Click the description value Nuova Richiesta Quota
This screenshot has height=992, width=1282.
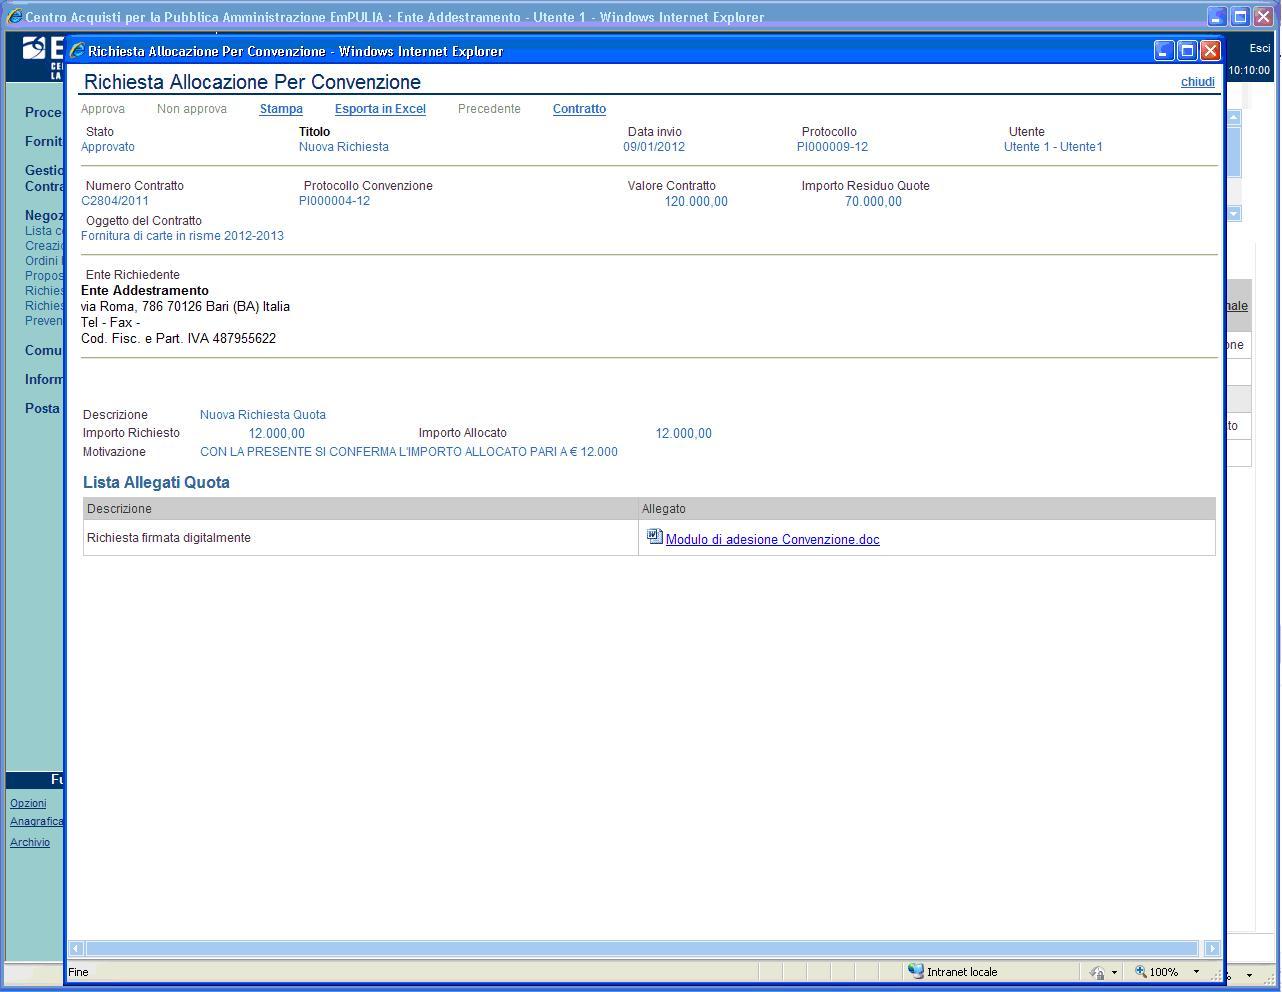(263, 415)
